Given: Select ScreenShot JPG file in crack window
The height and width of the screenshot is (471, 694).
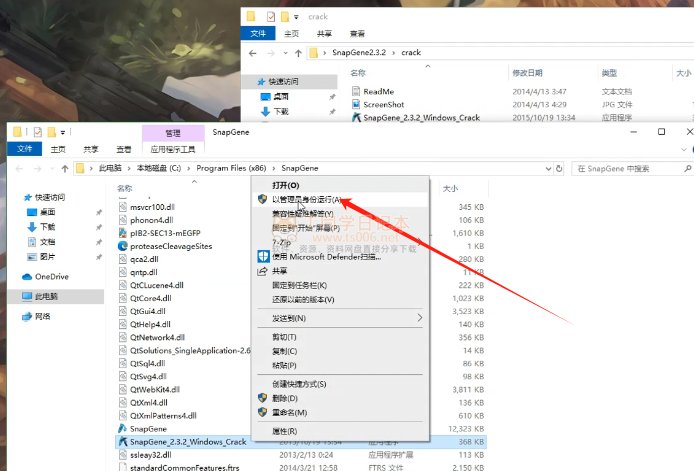Looking at the screenshot, I should point(383,104).
